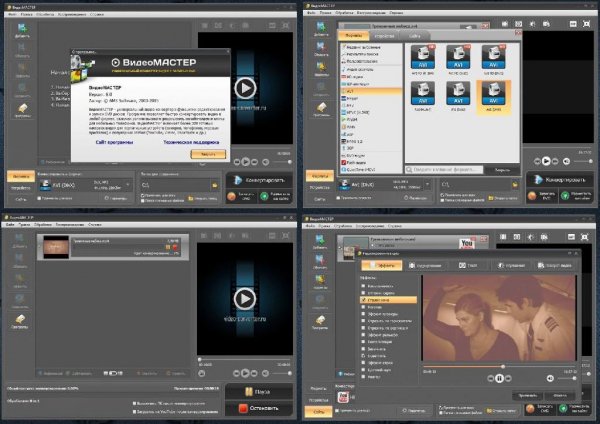The height and width of the screenshot is (424, 600).
Task: Check the Отразить по горизонтали effect checkbox
Action: (364, 321)
